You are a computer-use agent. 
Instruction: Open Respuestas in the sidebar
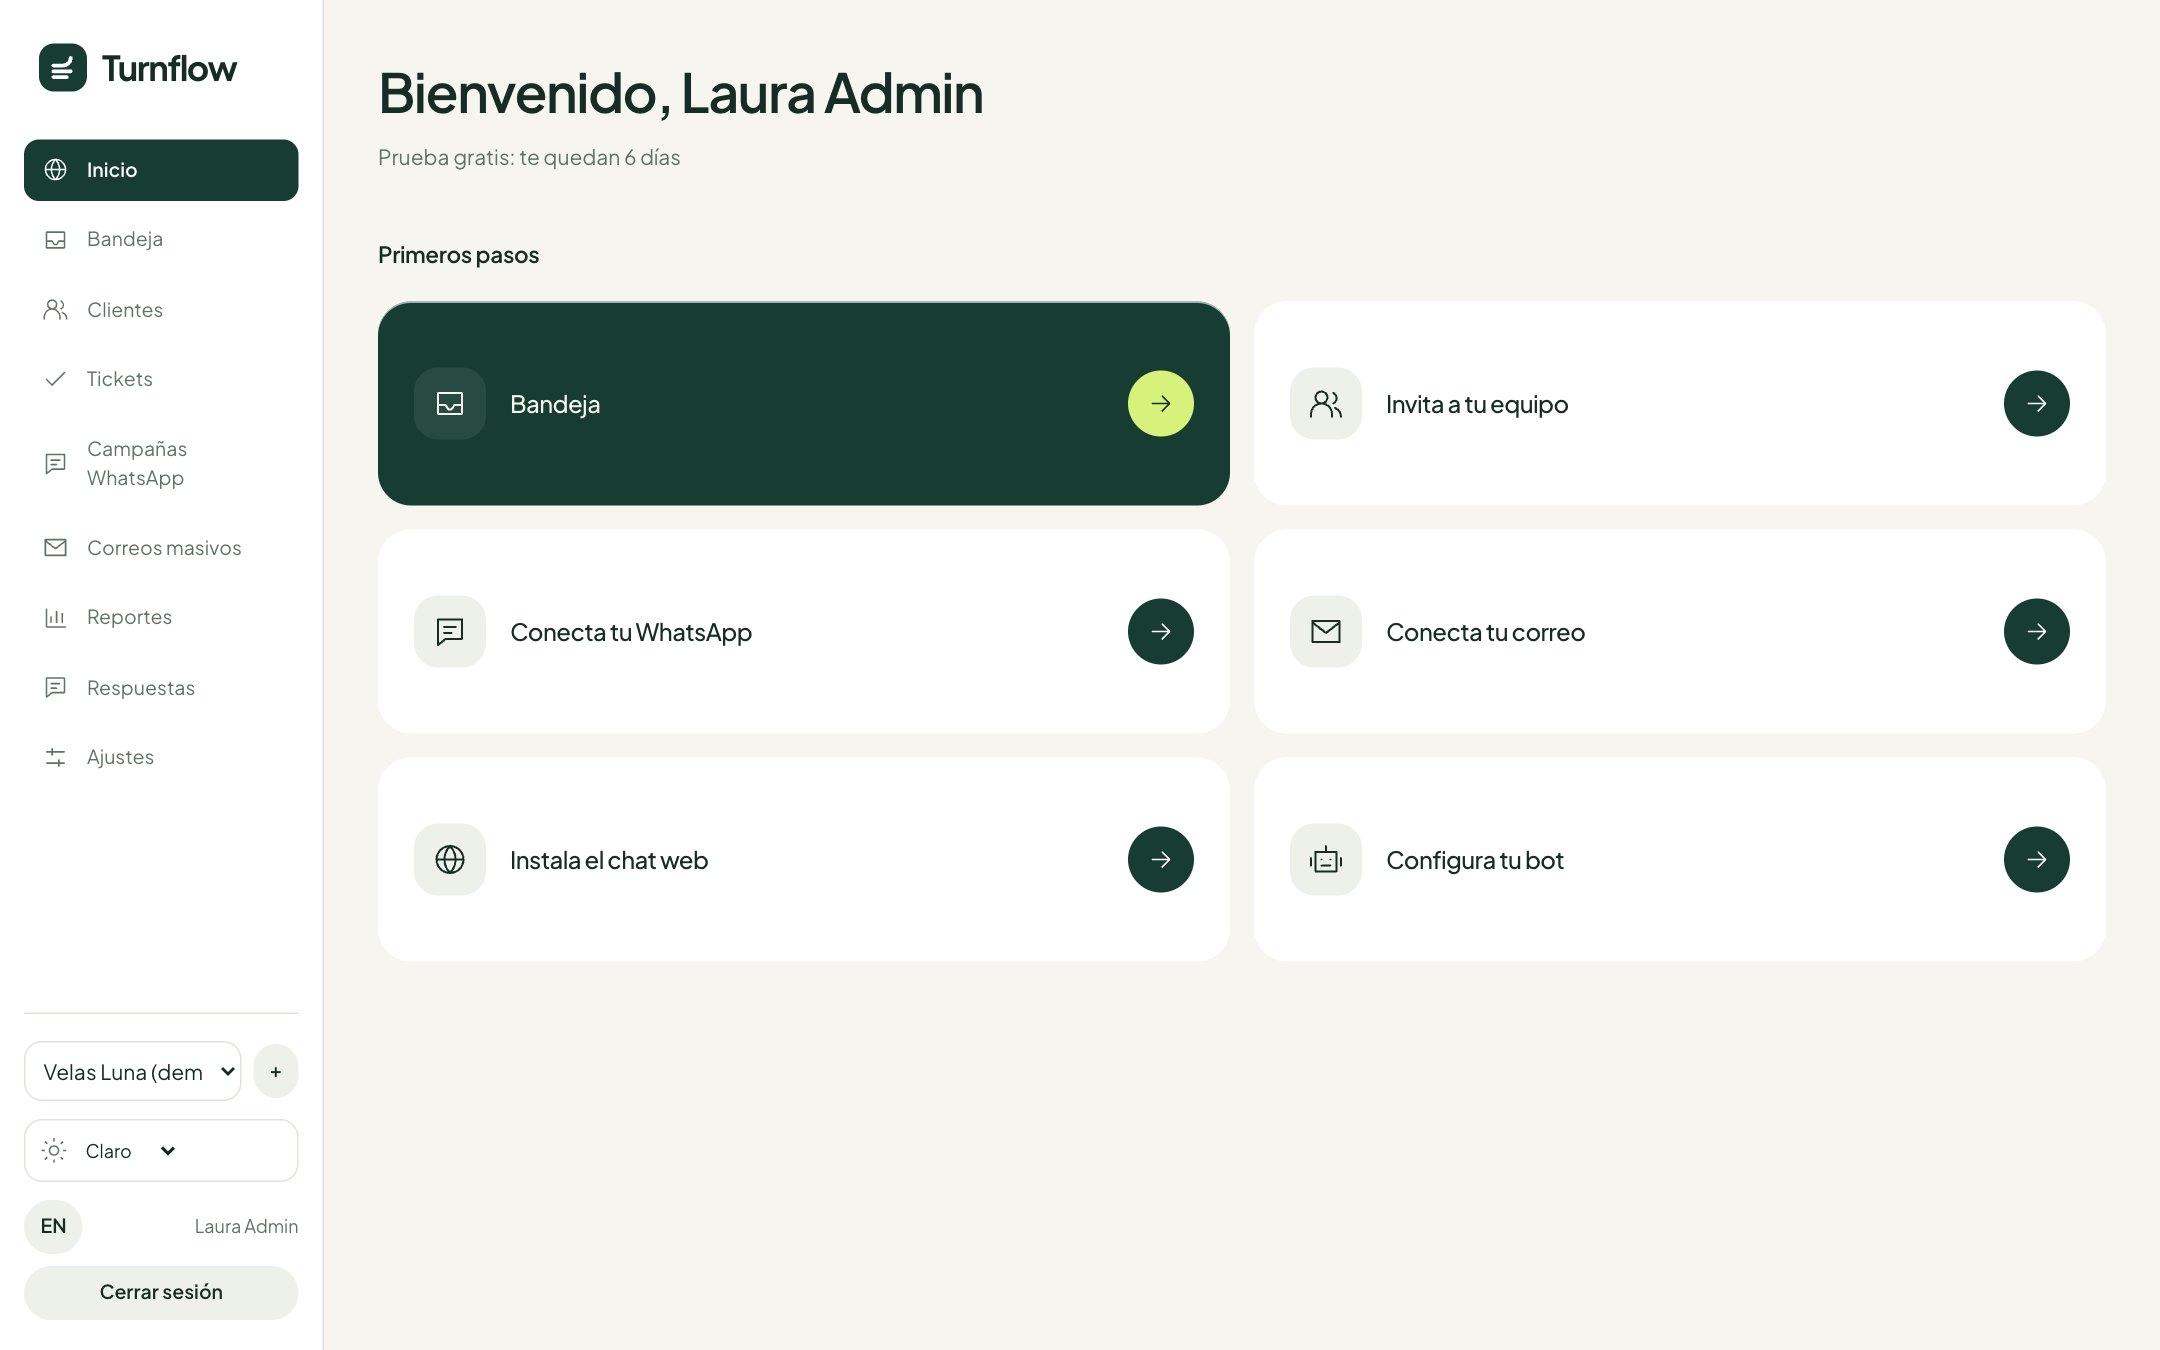coord(161,688)
